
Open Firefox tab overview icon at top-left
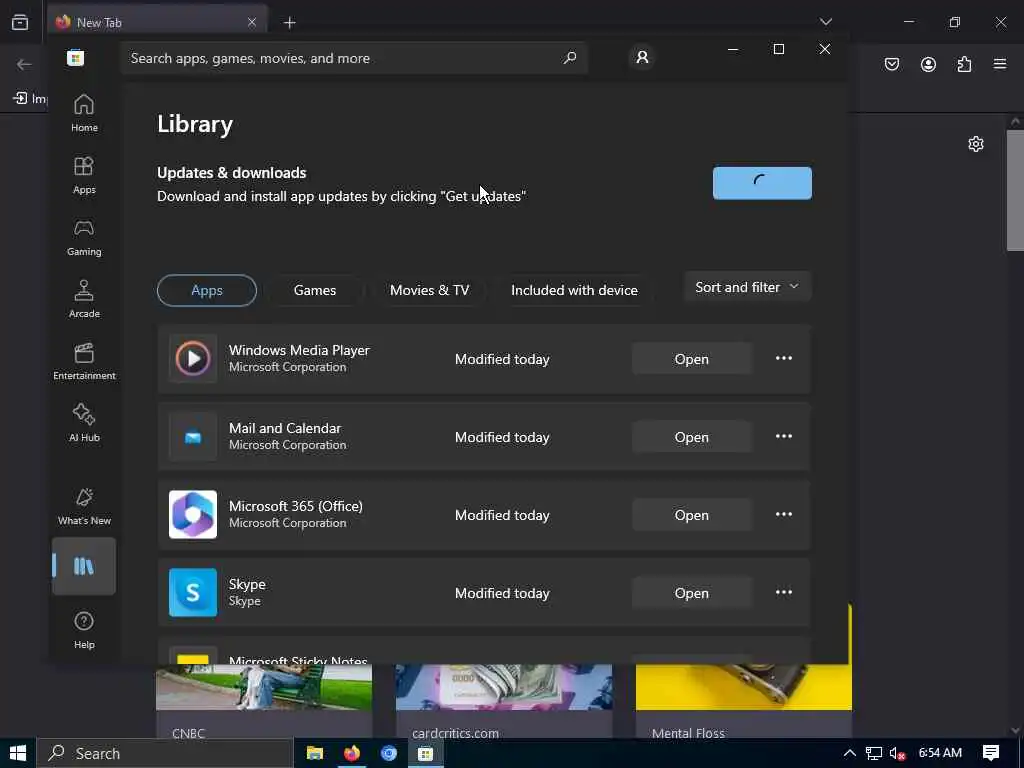click(20, 22)
